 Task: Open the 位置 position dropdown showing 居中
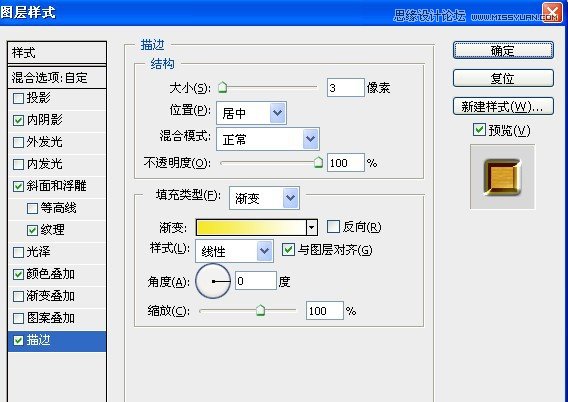pos(251,113)
